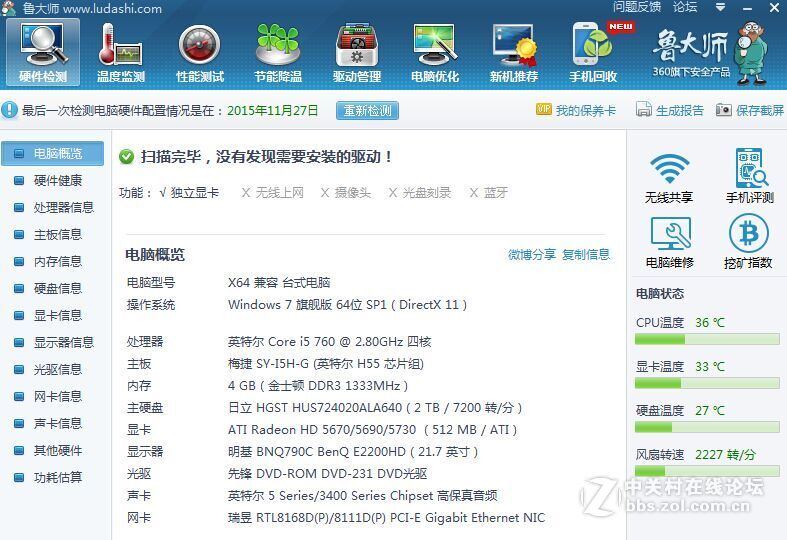Click the 蓝牙 feature indicator
This screenshot has height=540, width=787.
[489, 193]
